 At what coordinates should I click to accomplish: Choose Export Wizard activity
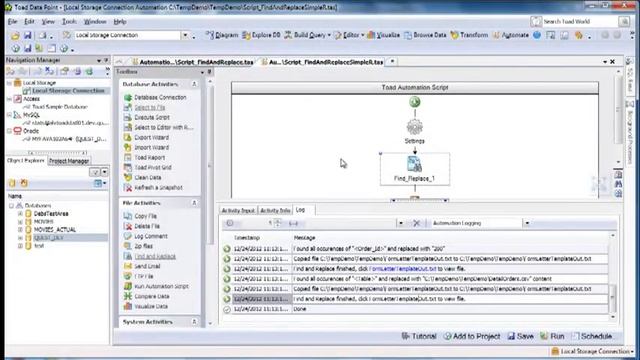[147, 138]
